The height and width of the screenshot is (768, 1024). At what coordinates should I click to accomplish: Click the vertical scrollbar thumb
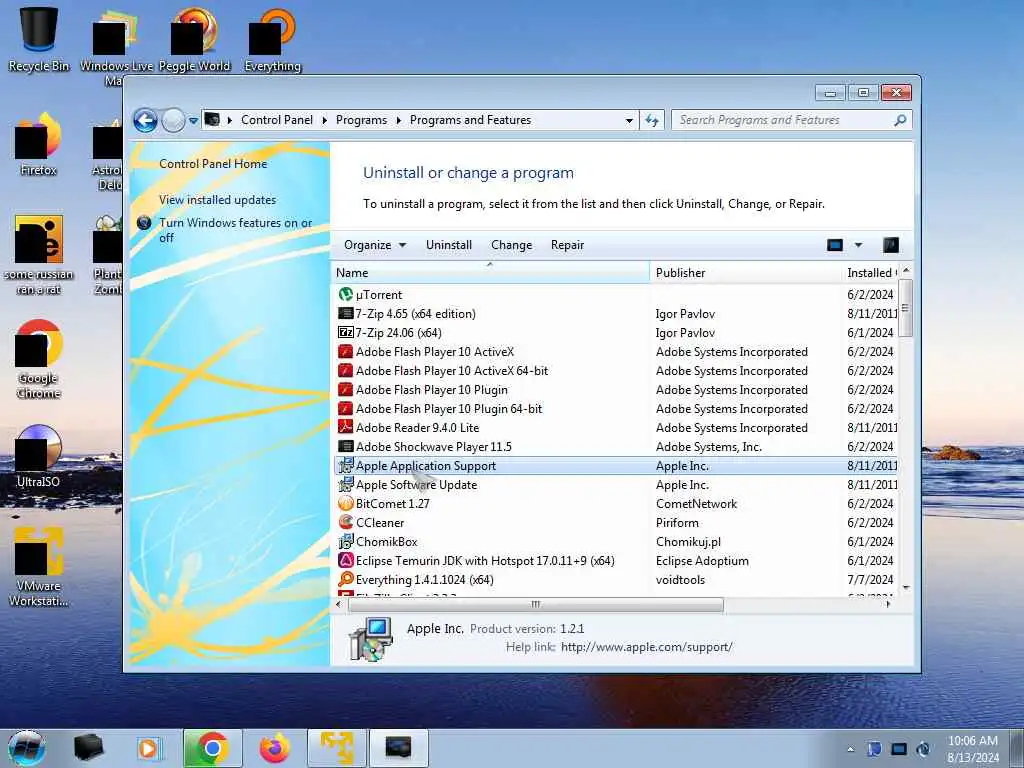point(905,308)
